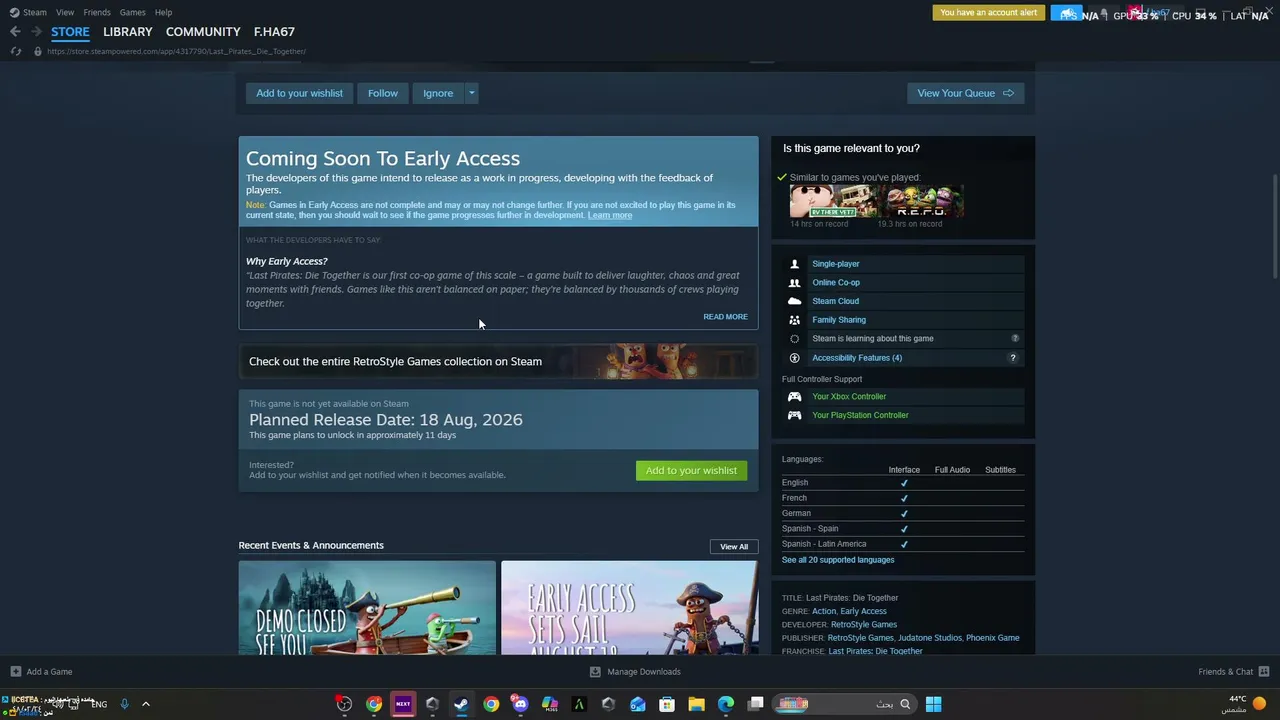
Task: Open Microsoft Store from the taskbar
Action: click(667, 704)
